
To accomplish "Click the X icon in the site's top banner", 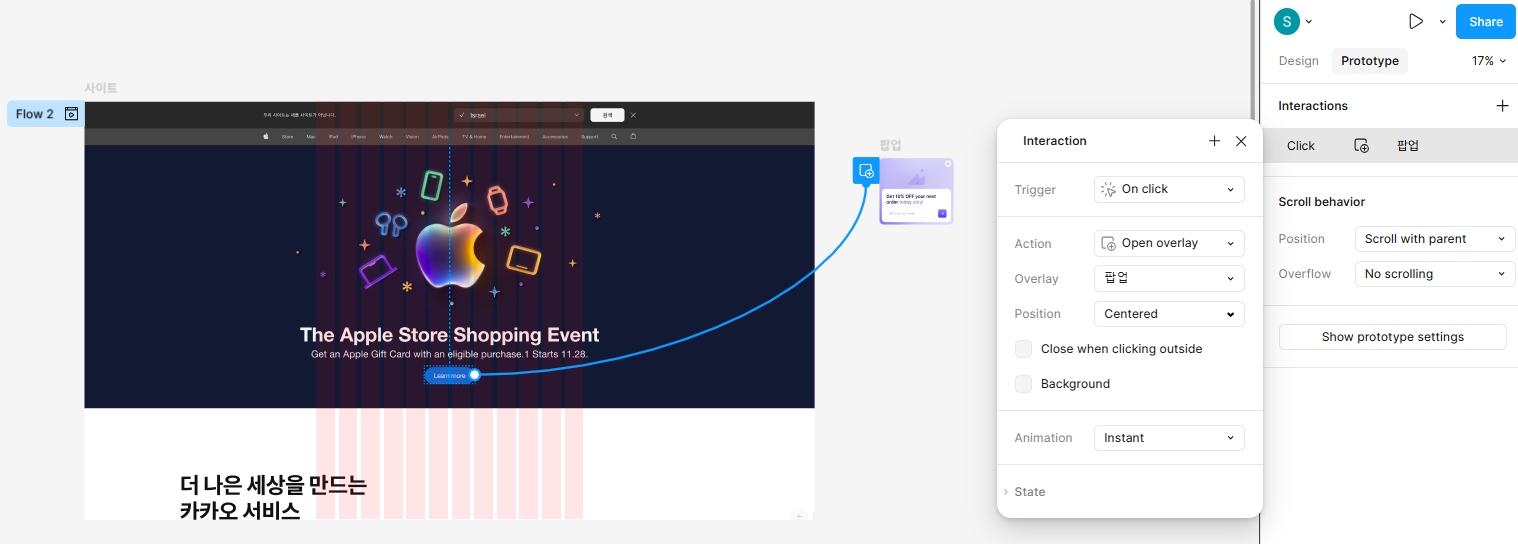I will tap(633, 115).
